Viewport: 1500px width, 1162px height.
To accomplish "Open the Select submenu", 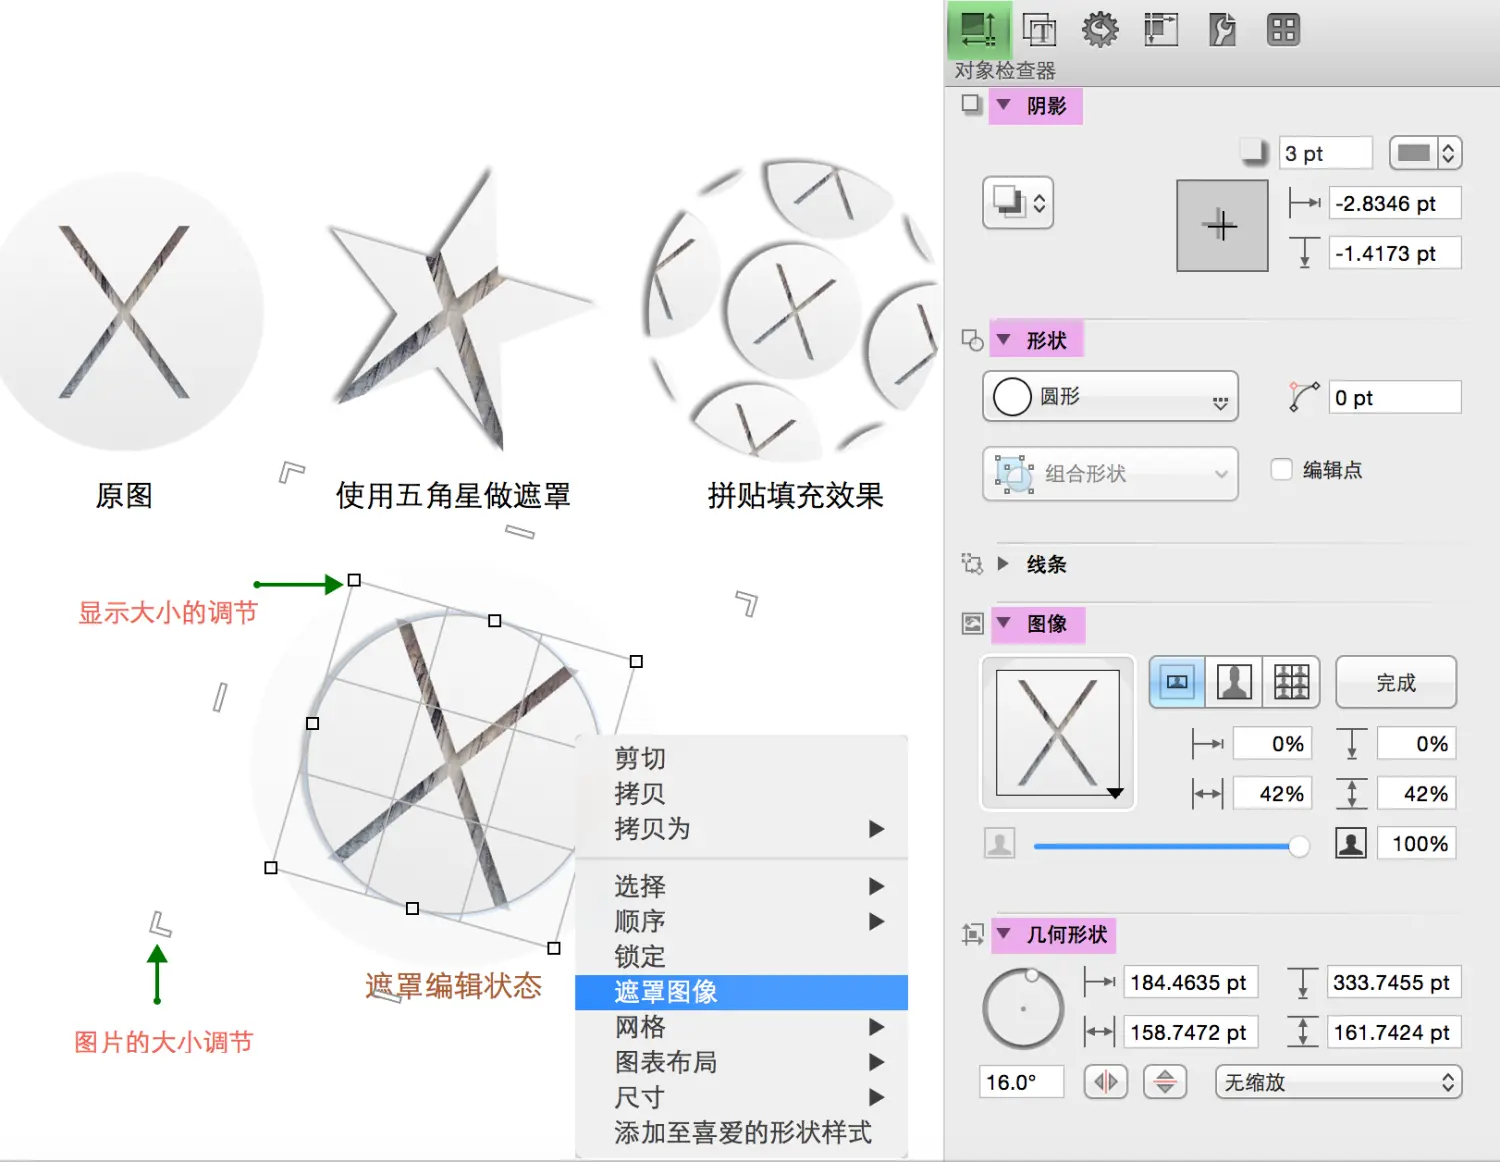I will (x=741, y=886).
